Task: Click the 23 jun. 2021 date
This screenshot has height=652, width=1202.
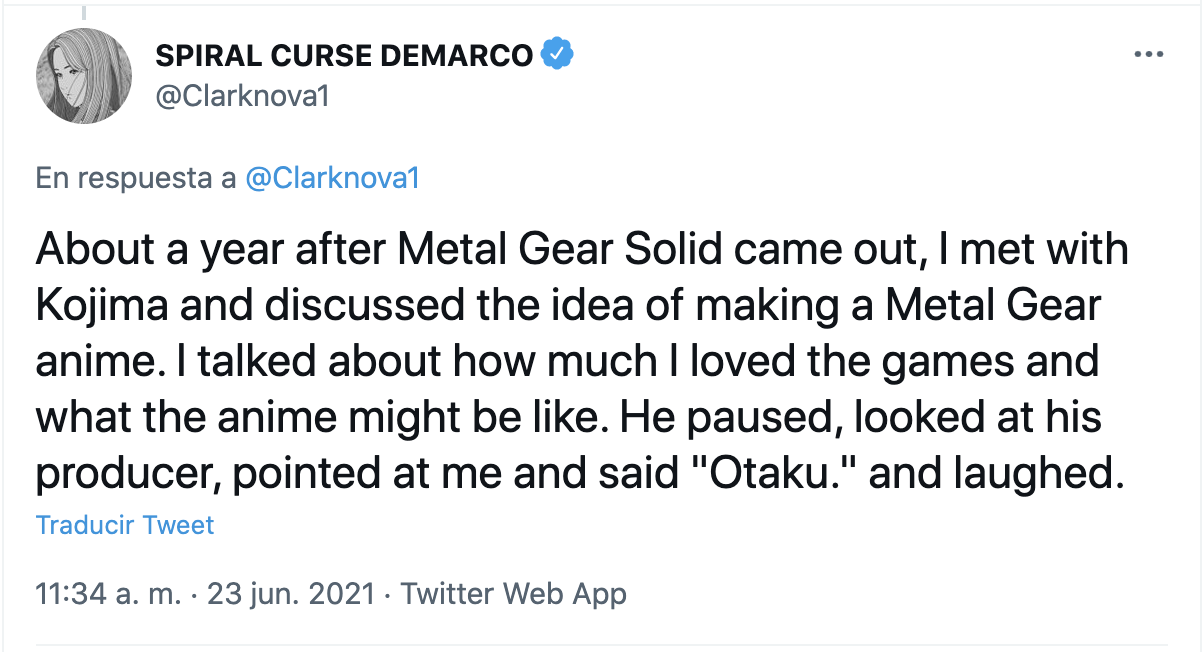Action: coord(291,594)
